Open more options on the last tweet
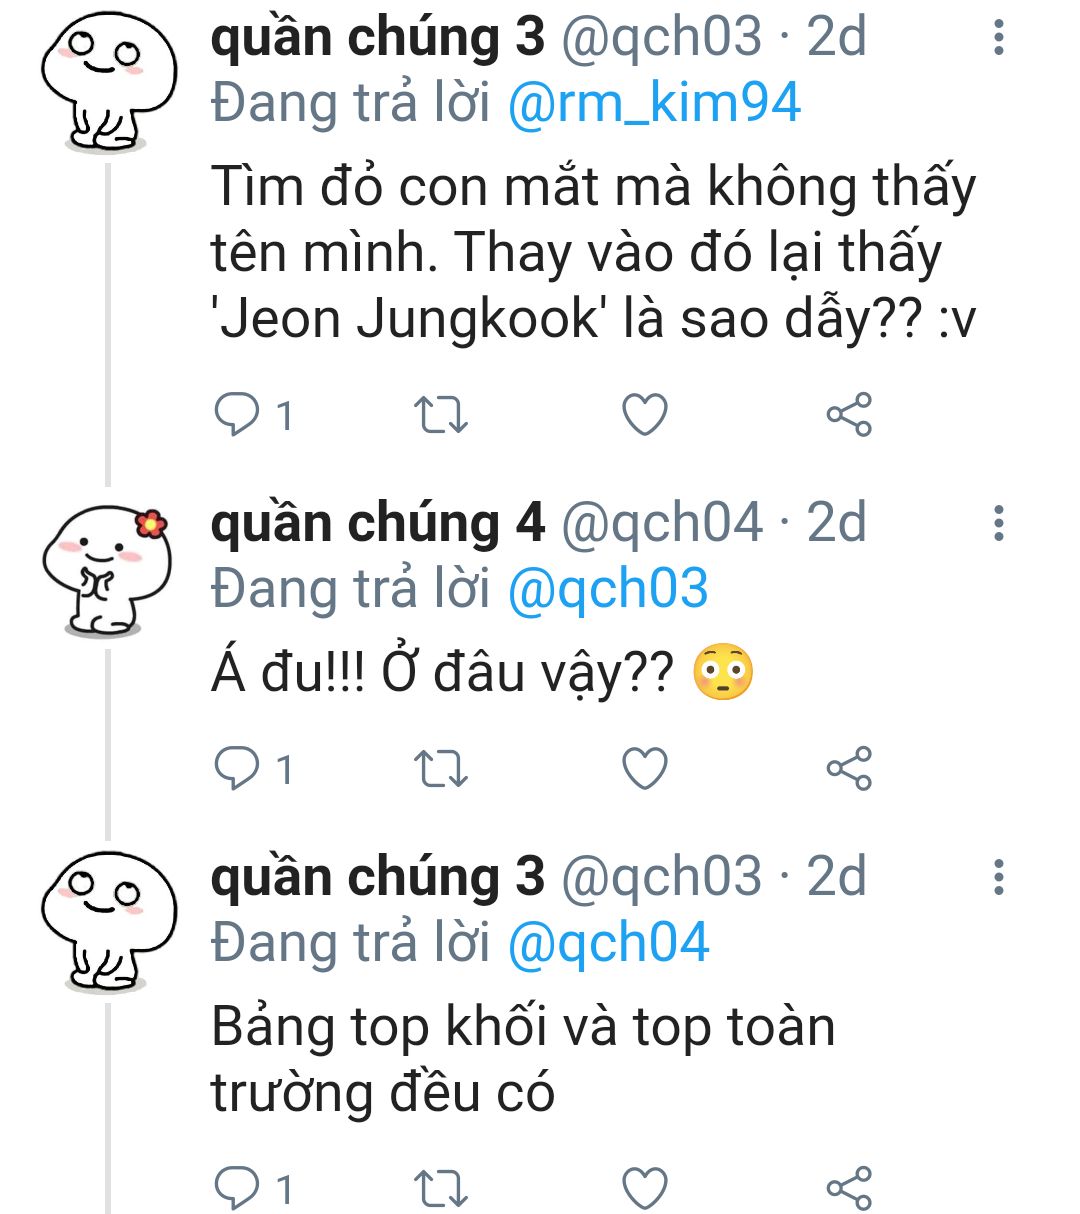The height and width of the screenshot is (1214, 1080). pos(998,877)
